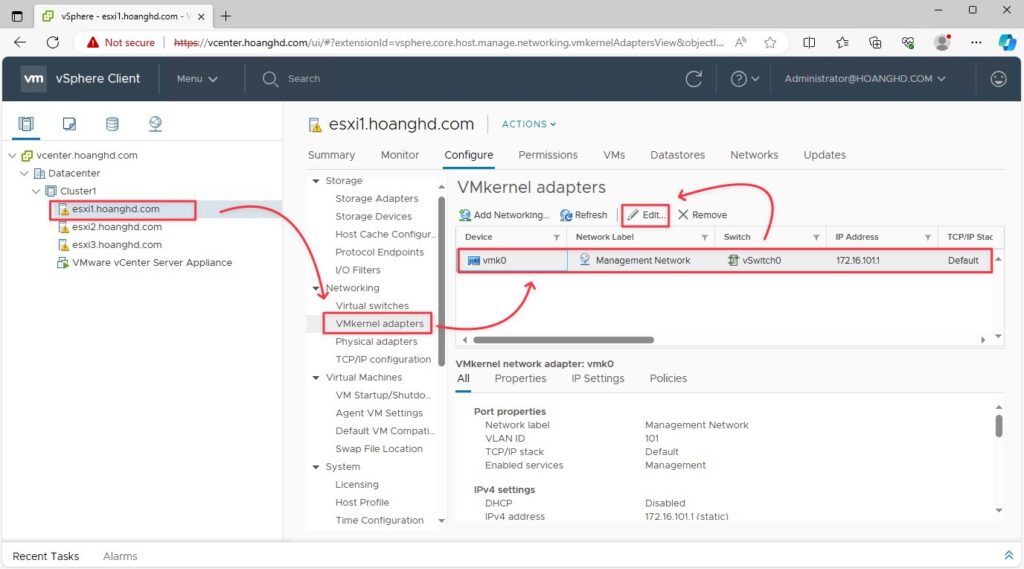Open the Menu dropdown
The image size is (1024, 569).
(197, 78)
